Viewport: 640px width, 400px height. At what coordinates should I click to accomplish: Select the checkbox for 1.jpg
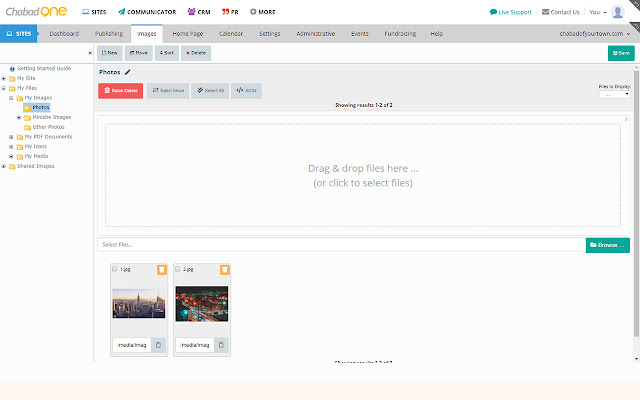pos(115,269)
